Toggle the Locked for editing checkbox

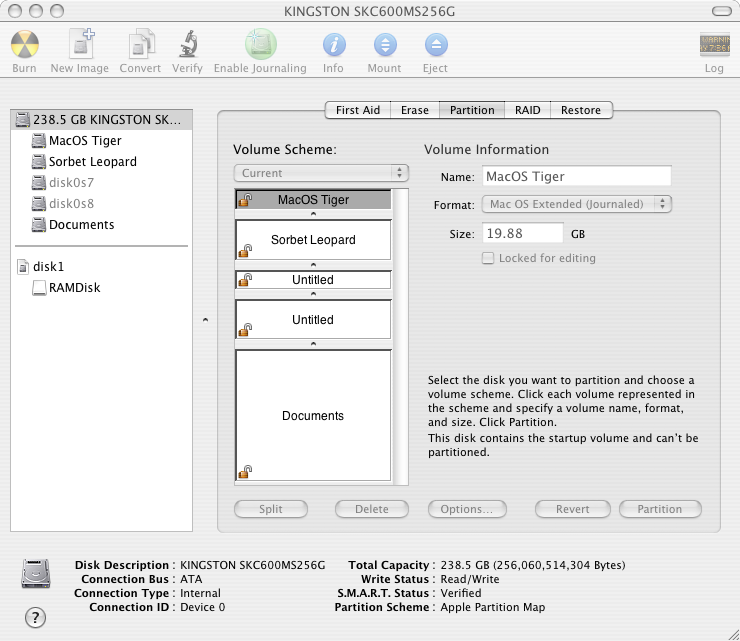[x=488, y=258]
